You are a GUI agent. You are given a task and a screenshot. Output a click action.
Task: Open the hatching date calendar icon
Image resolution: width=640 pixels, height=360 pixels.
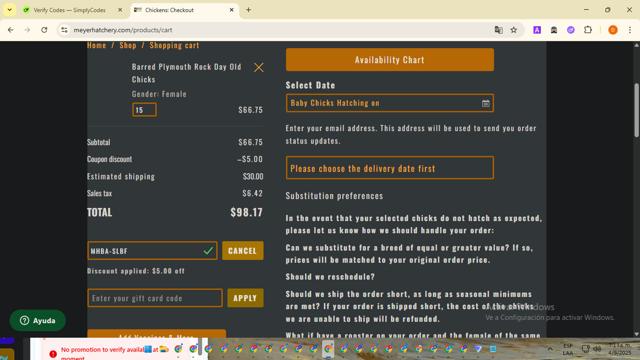485,103
